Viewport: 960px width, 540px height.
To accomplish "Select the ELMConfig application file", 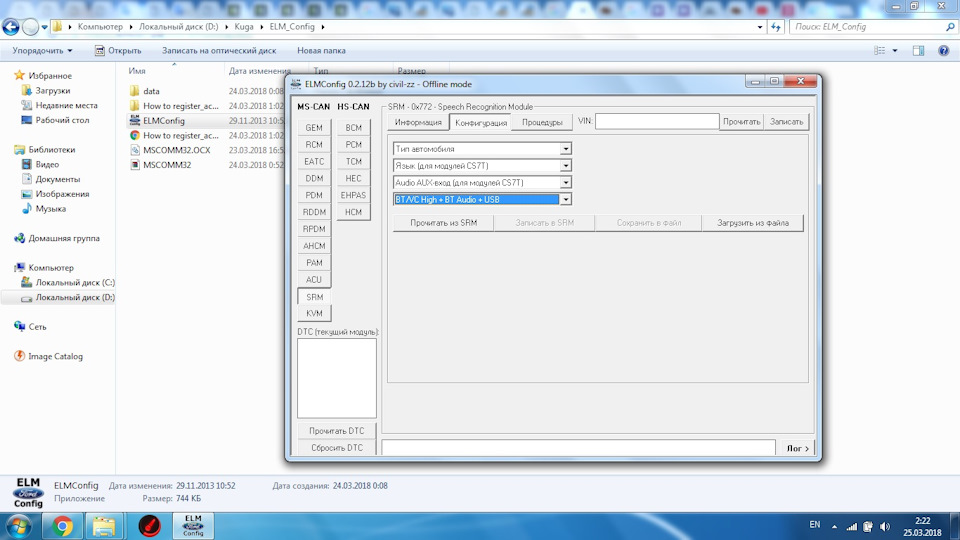I will click(163, 121).
